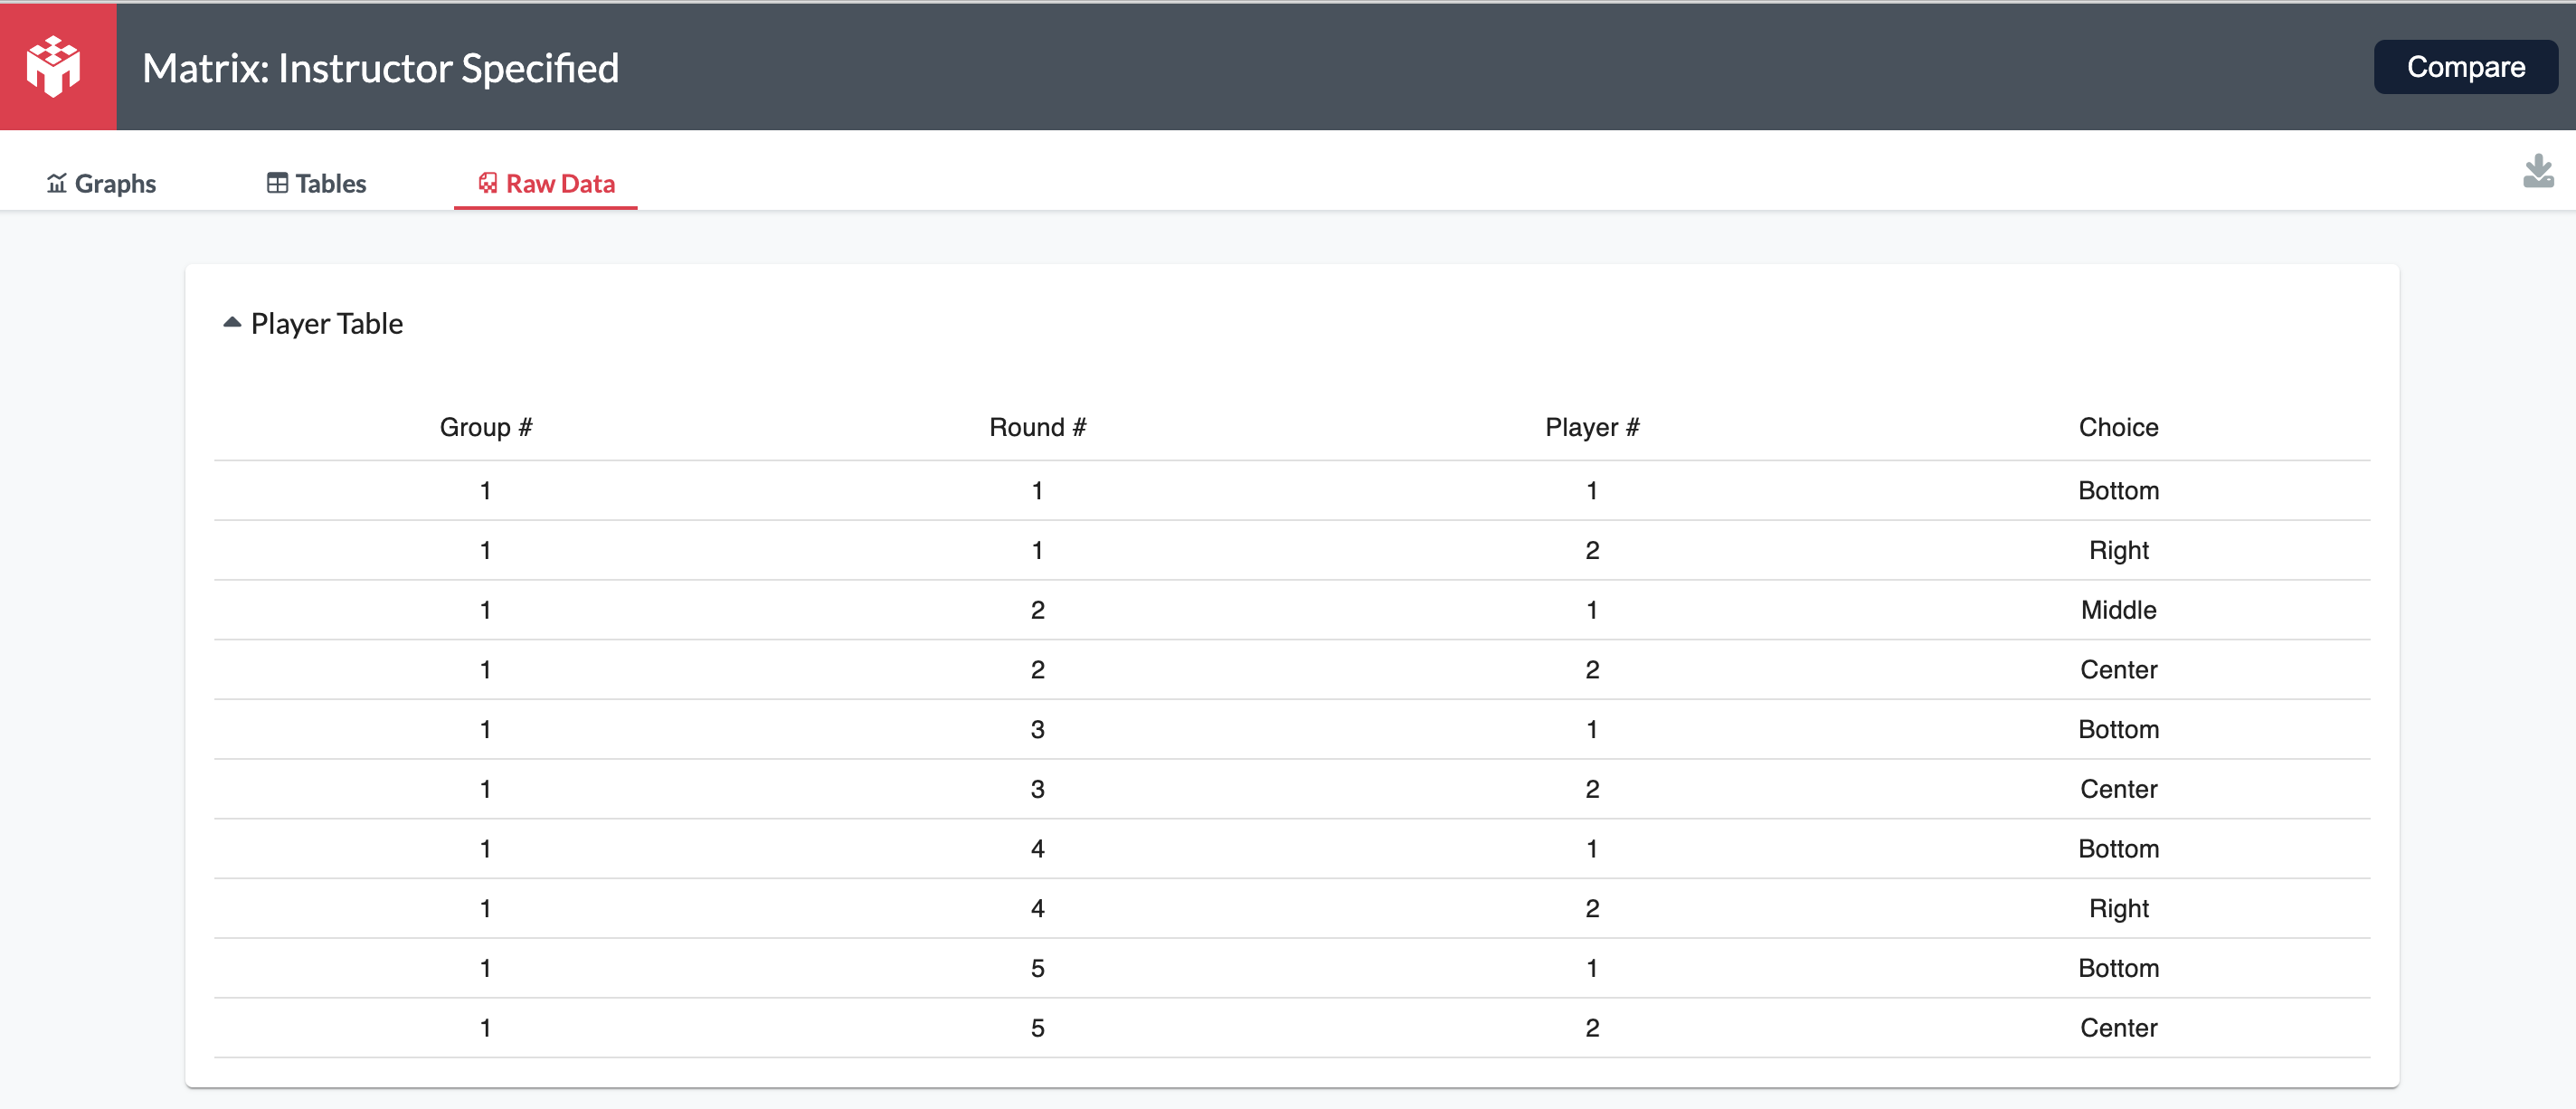The image size is (2576, 1109).
Task: Click the Tables tab grid icon
Action: 277,183
